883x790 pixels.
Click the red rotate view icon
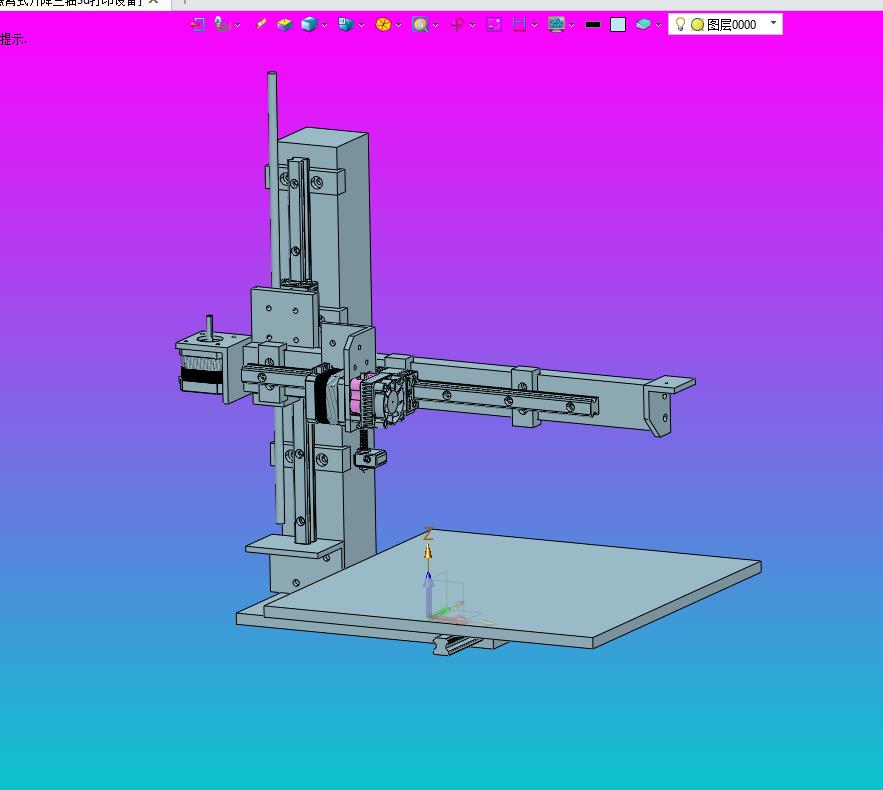click(x=457, y=24)
